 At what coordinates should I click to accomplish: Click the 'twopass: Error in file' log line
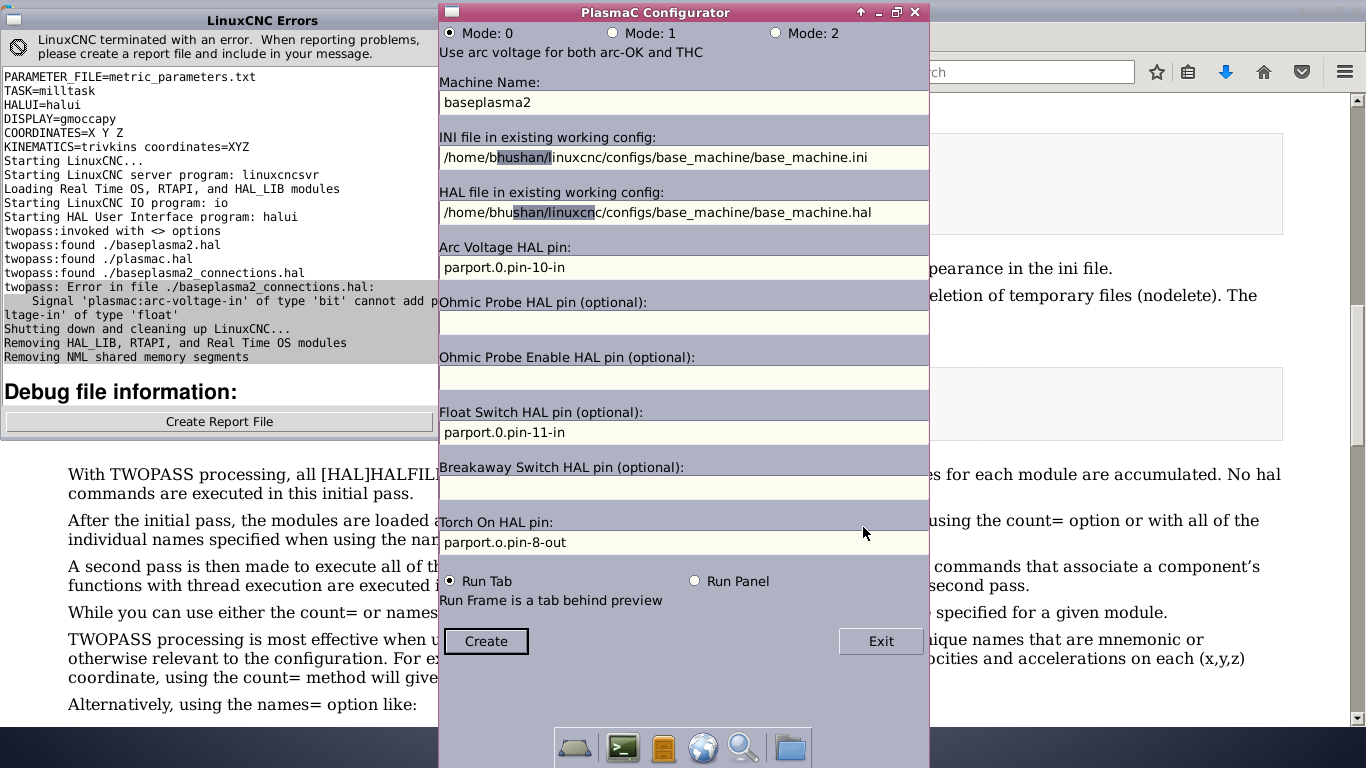pos(189,287)
